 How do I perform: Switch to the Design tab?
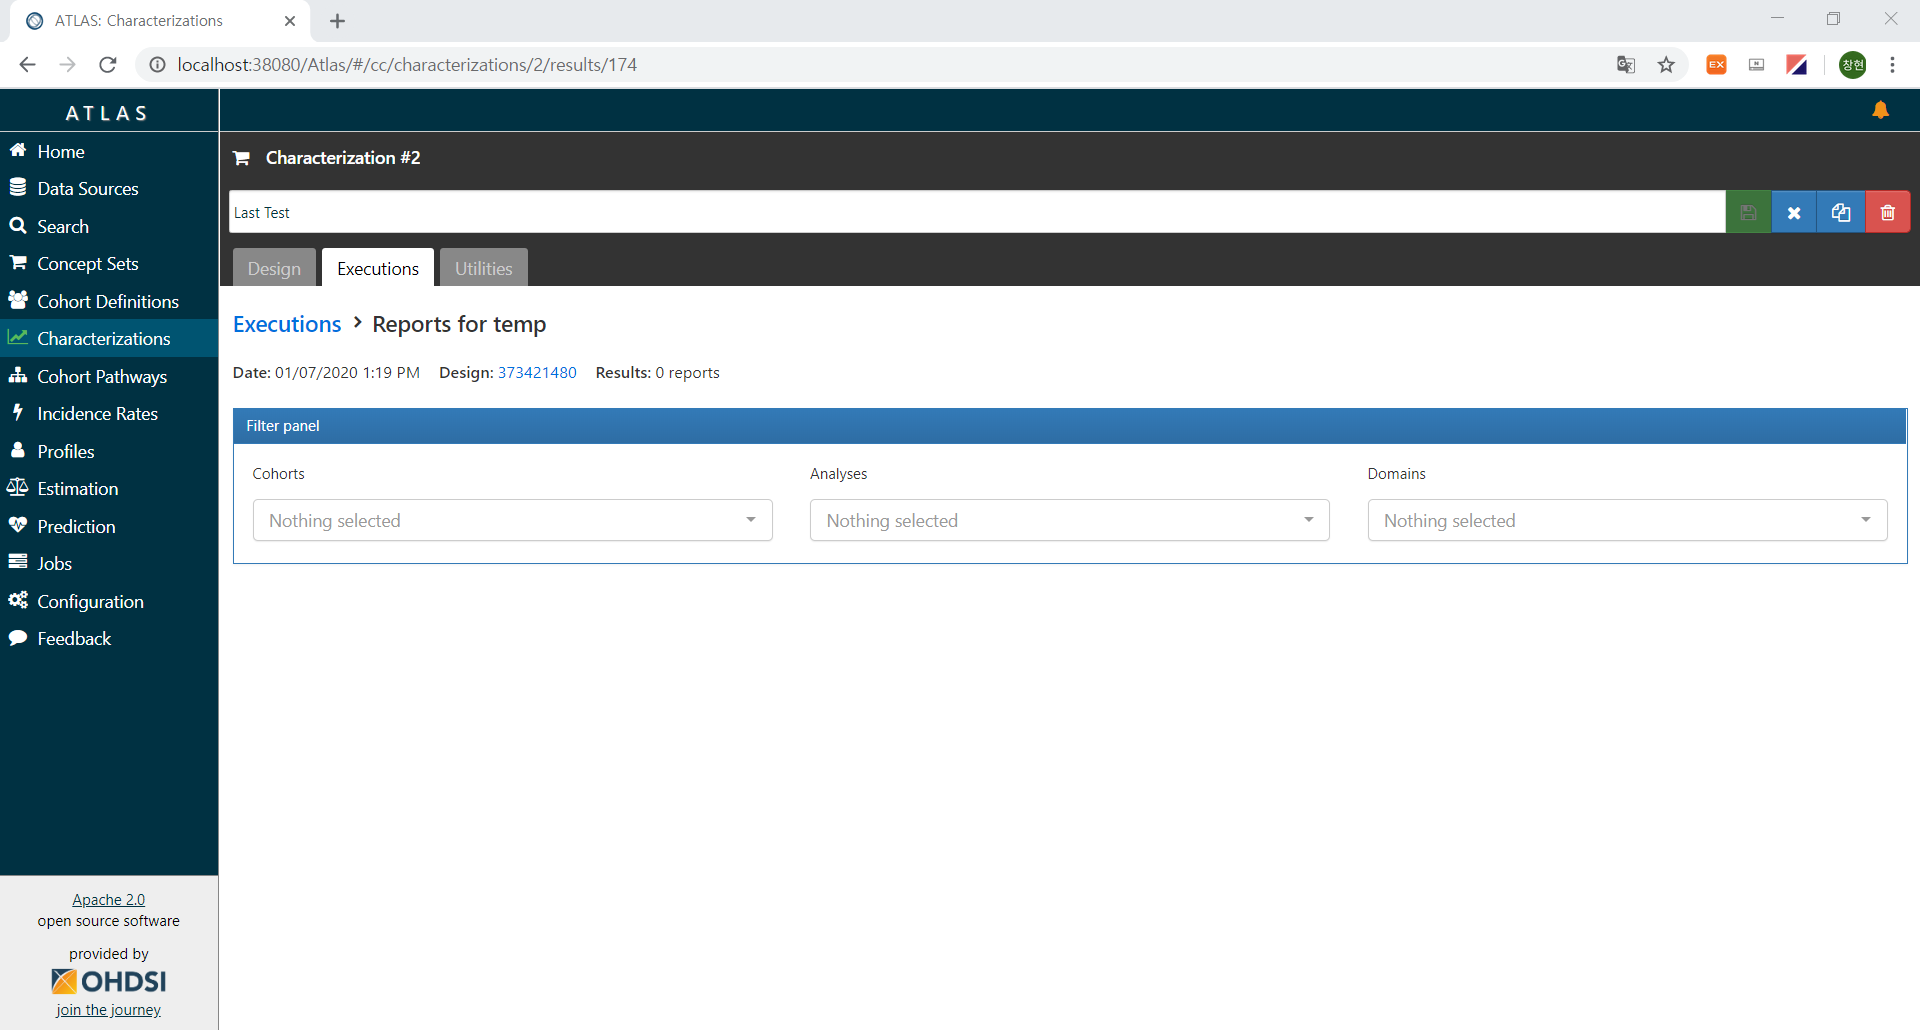click(x=273, y=268)
